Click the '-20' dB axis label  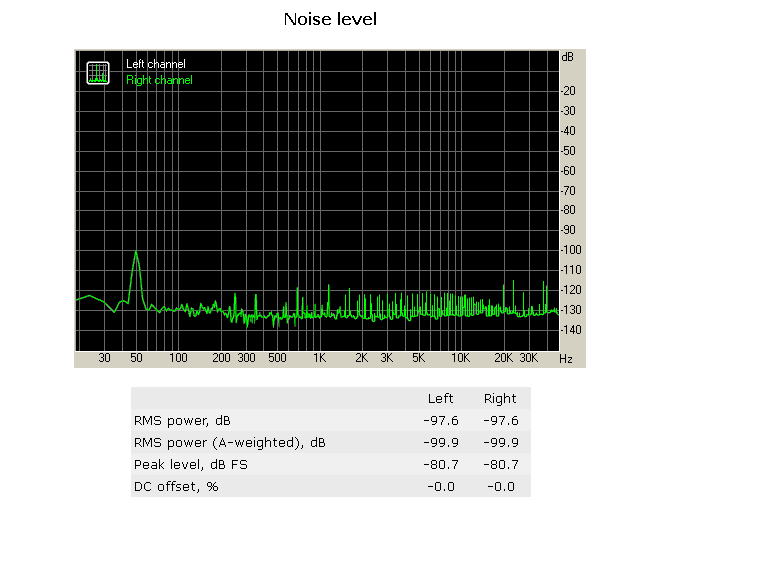[x=569, y=91]
